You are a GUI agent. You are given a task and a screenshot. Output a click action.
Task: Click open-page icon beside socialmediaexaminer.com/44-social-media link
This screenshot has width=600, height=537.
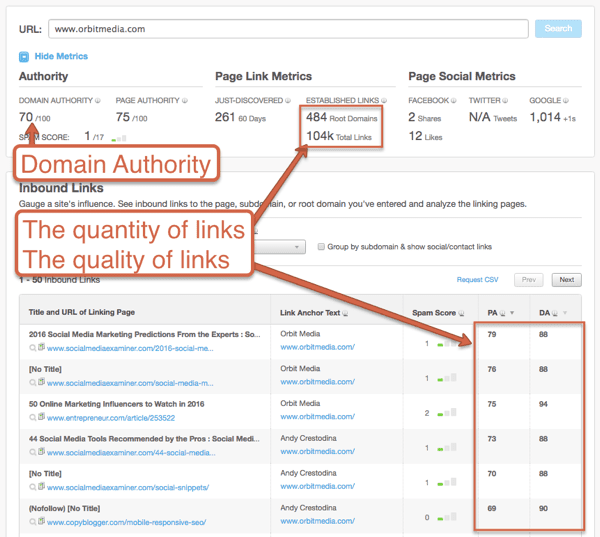click(x=41, y=452)
